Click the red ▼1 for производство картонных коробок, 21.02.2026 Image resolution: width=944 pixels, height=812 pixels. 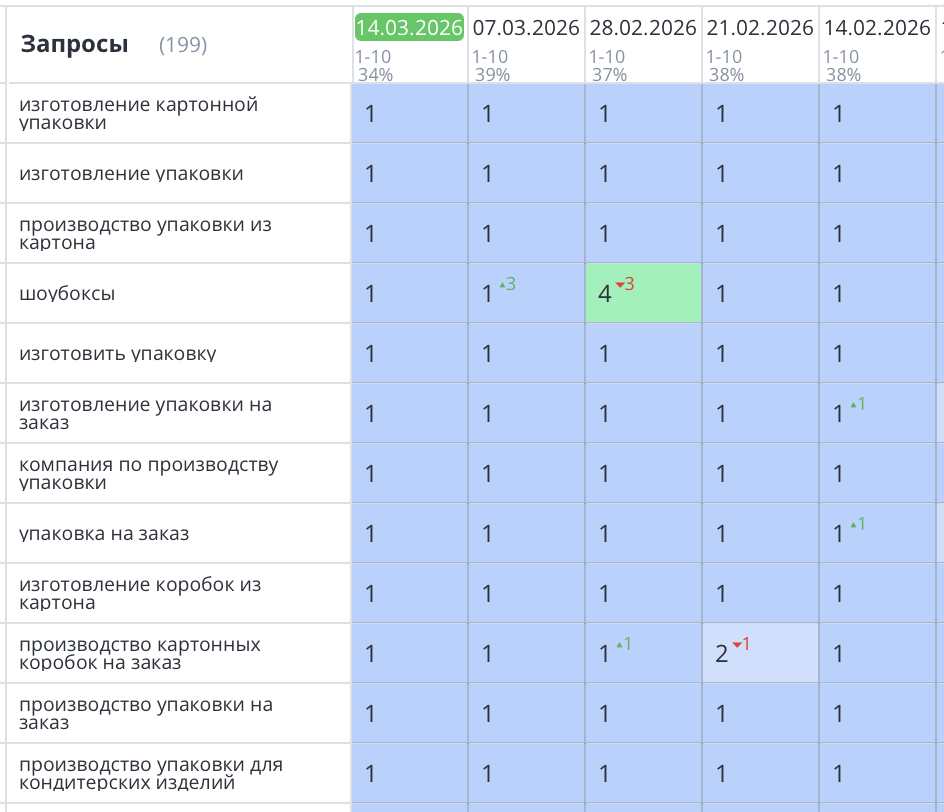click(x=740, y=644)
